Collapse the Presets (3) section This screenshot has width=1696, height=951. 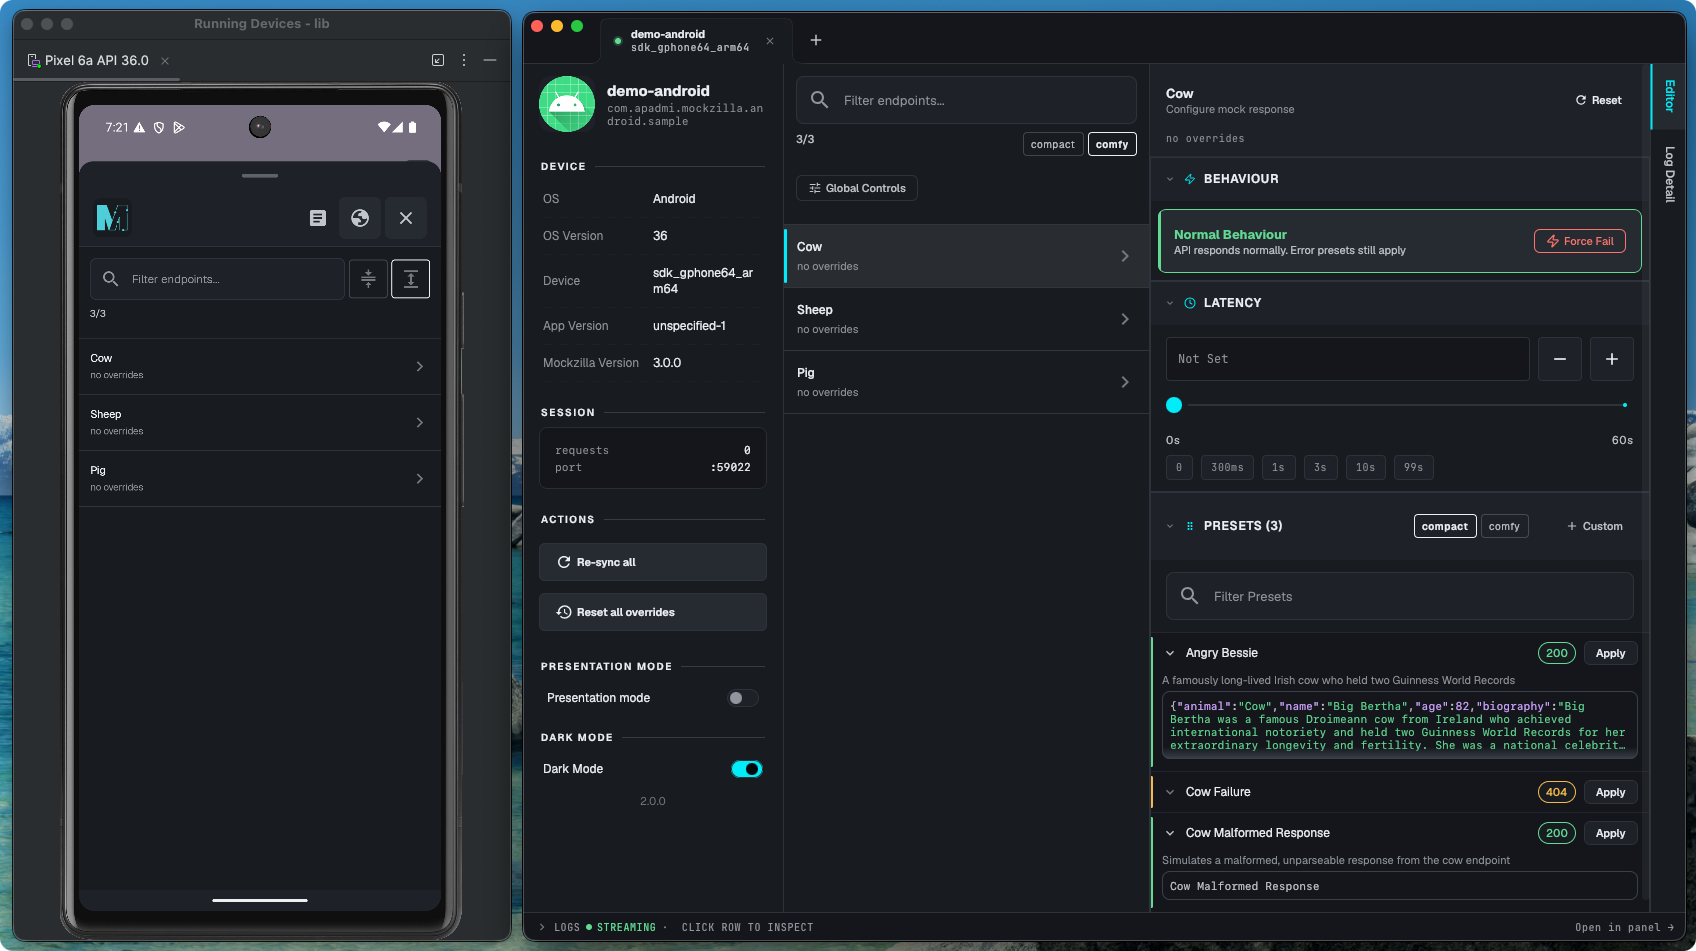coord(1170,526)
